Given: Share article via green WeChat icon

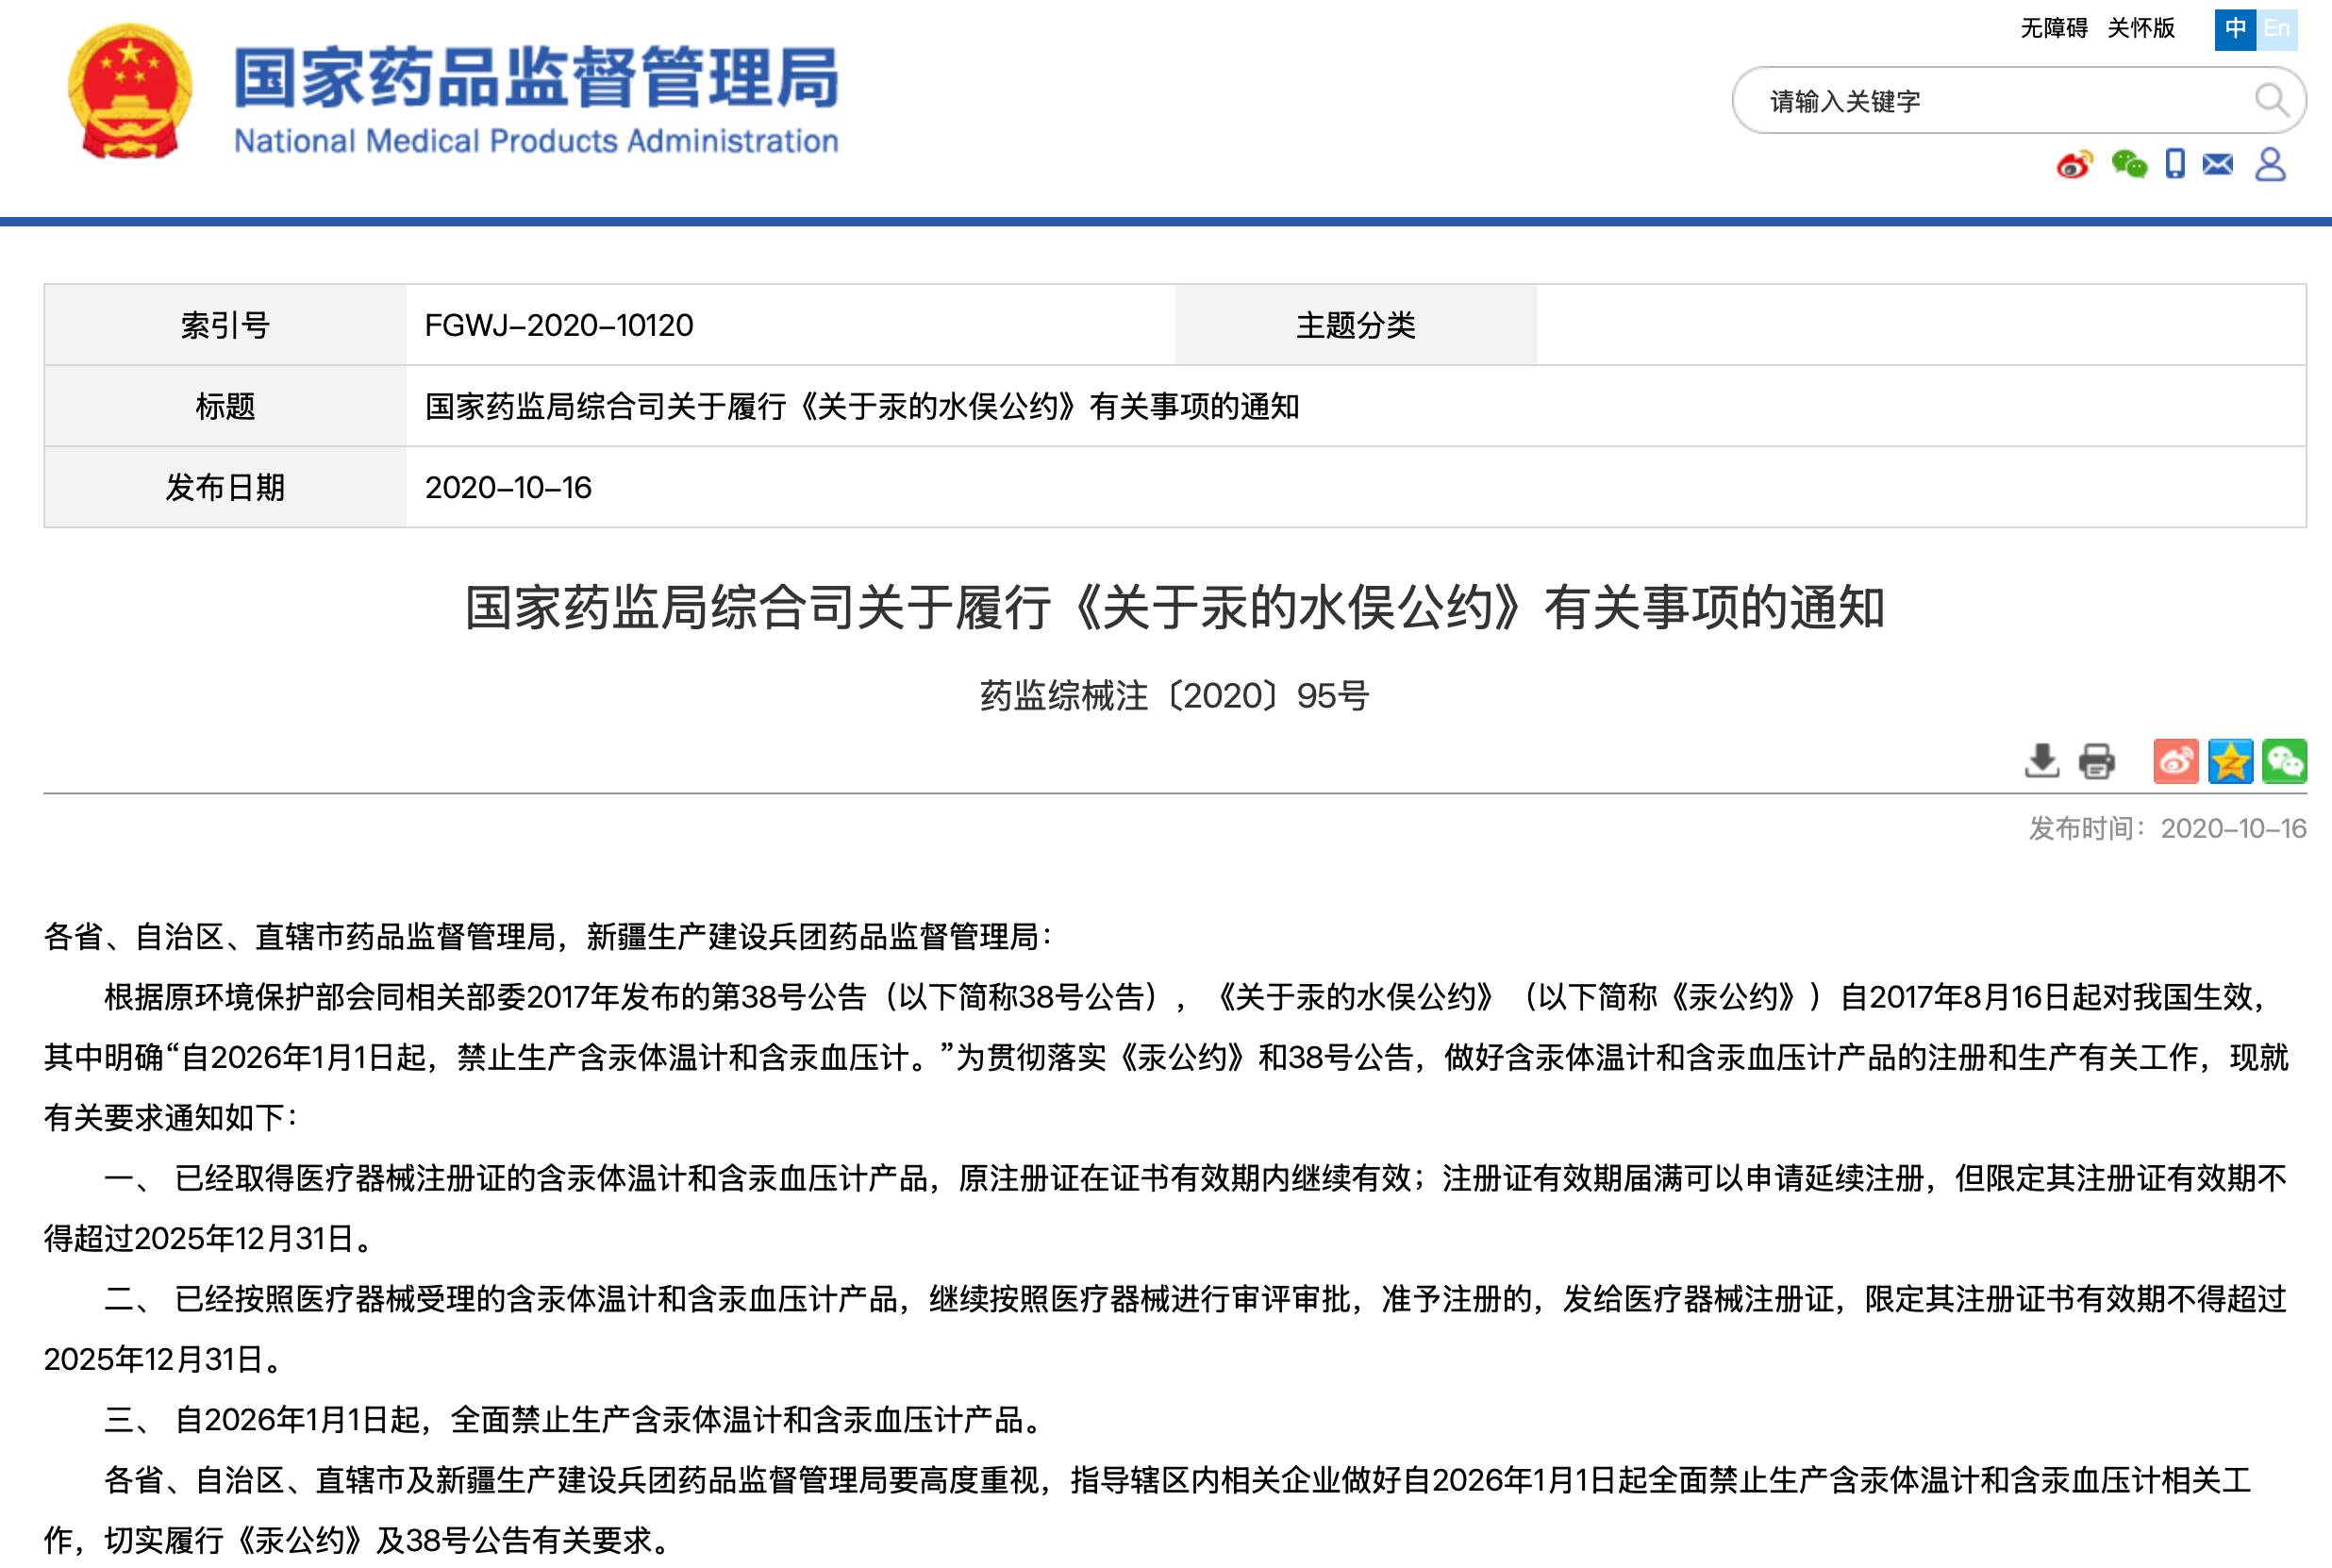Looking at the screenshot, I should 2284,761.
